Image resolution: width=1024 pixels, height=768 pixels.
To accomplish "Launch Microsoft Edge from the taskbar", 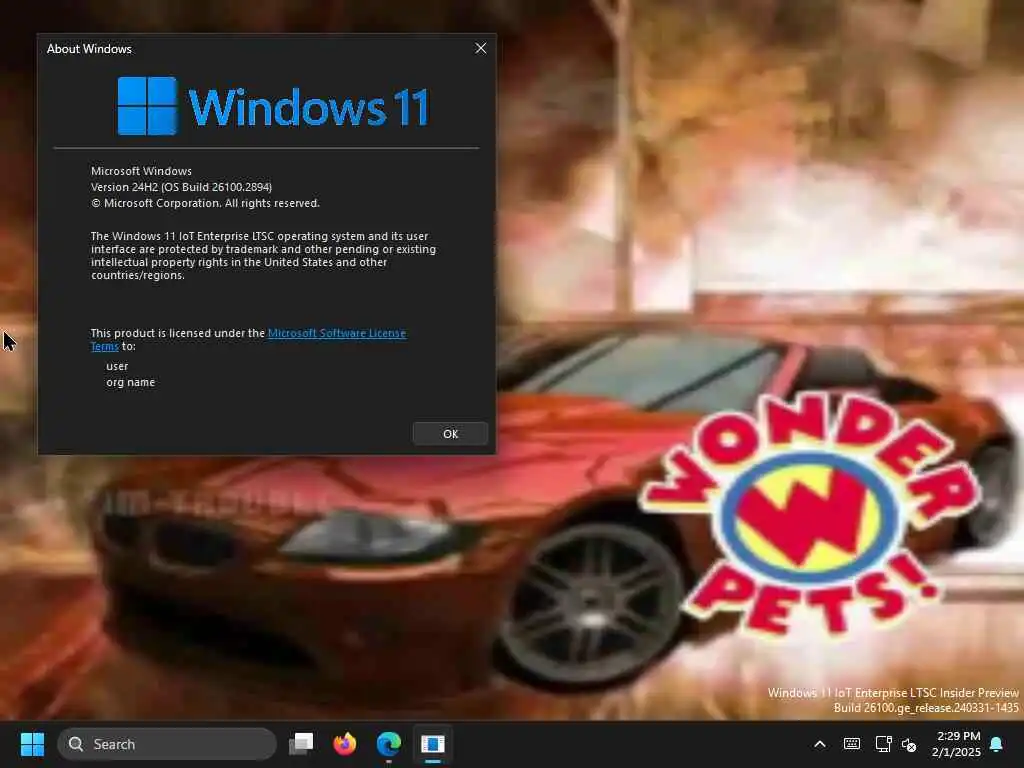I will tap(389, 744).
